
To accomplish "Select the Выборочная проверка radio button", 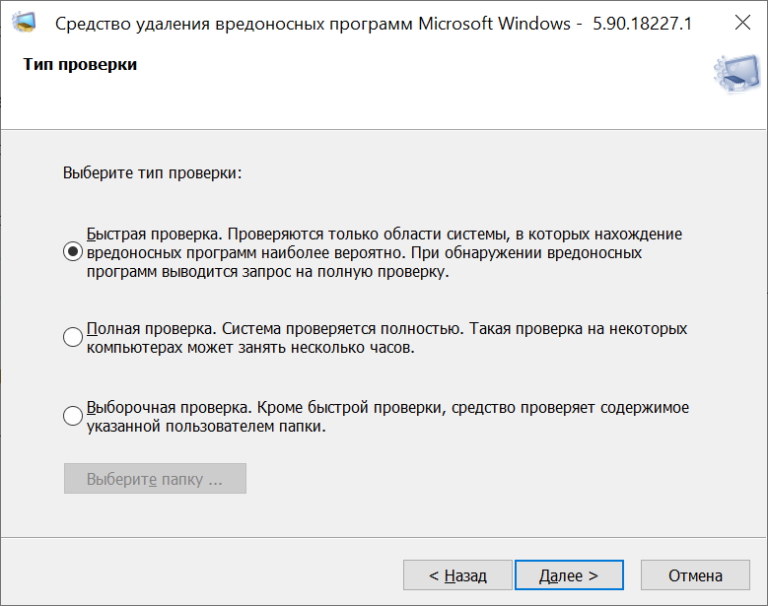I will pyautogui.click(x=72, y=416).
